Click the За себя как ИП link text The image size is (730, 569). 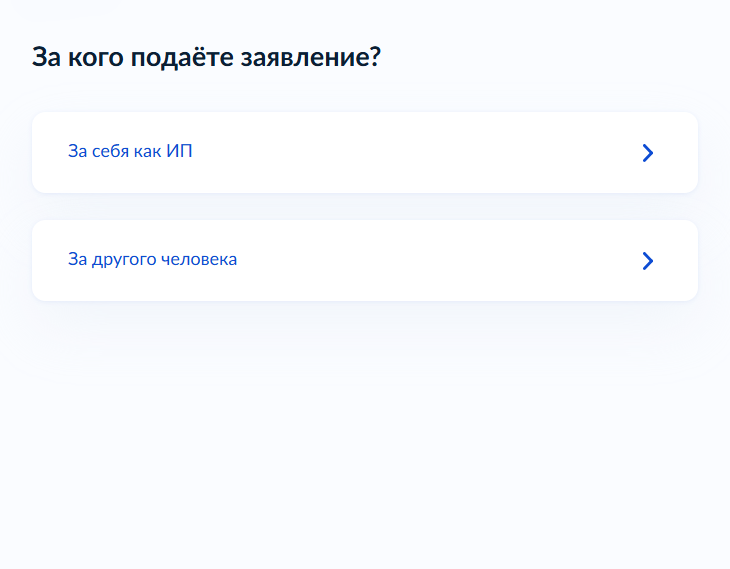[130, 151]
